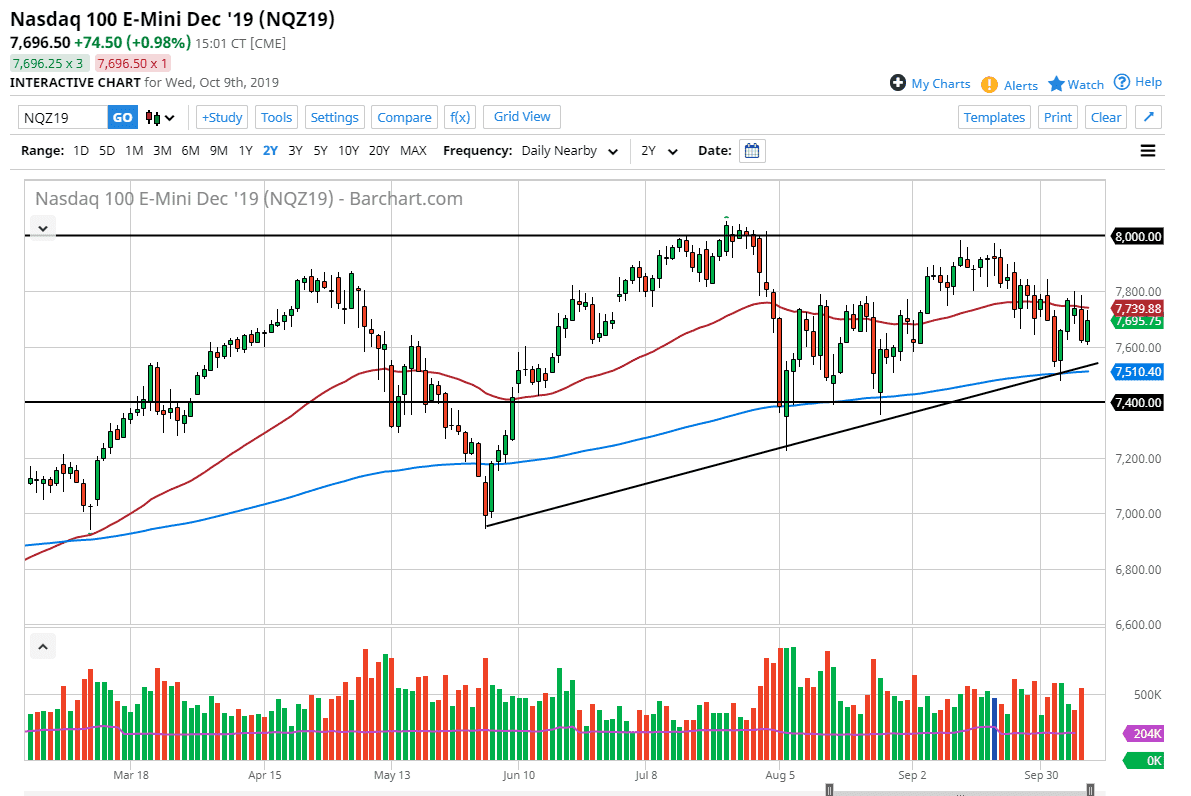
Task: Open chart Settings
Action: tap(334, 117)
